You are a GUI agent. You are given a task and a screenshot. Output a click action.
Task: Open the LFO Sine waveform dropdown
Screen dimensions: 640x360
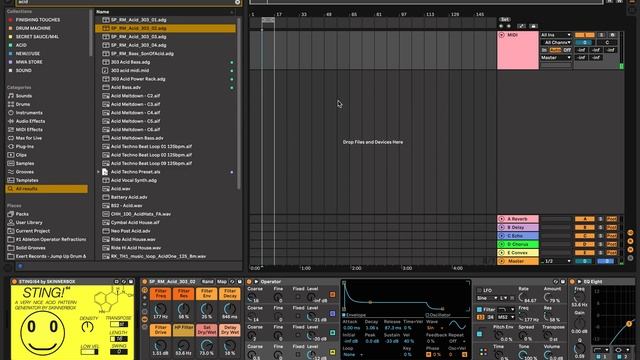(487, 298)
